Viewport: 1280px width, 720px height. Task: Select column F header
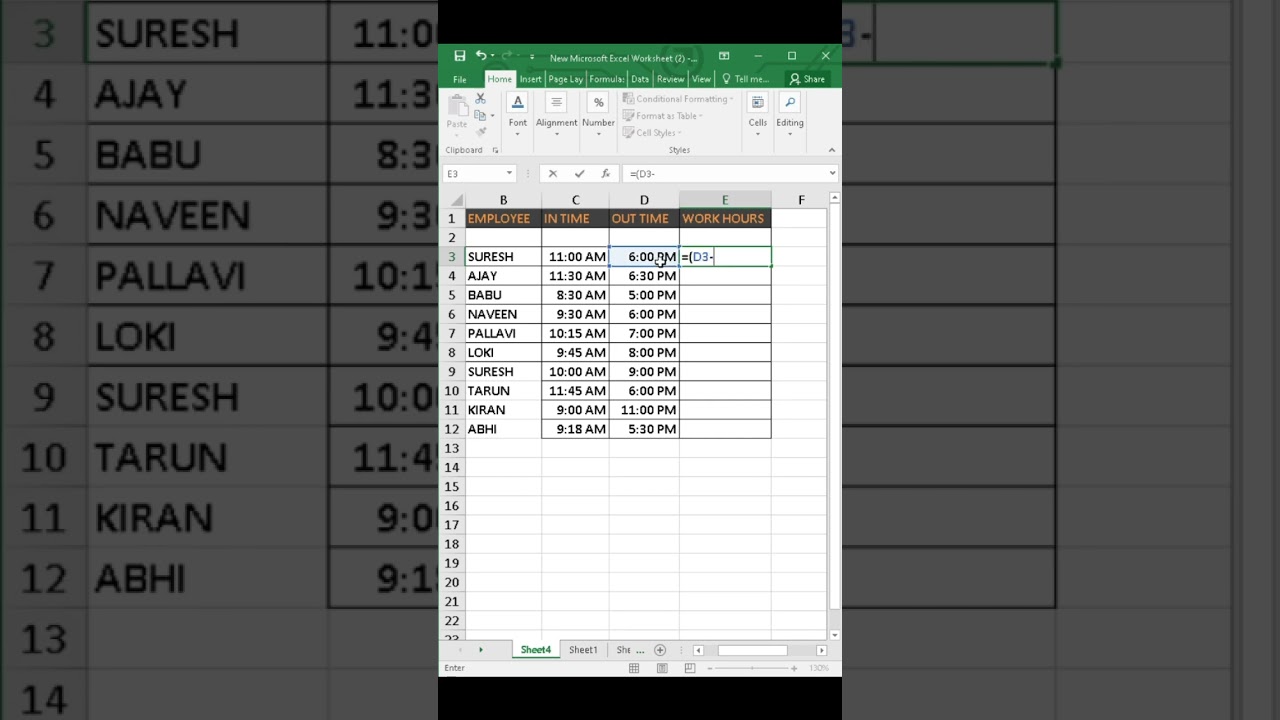pos(800,200)
